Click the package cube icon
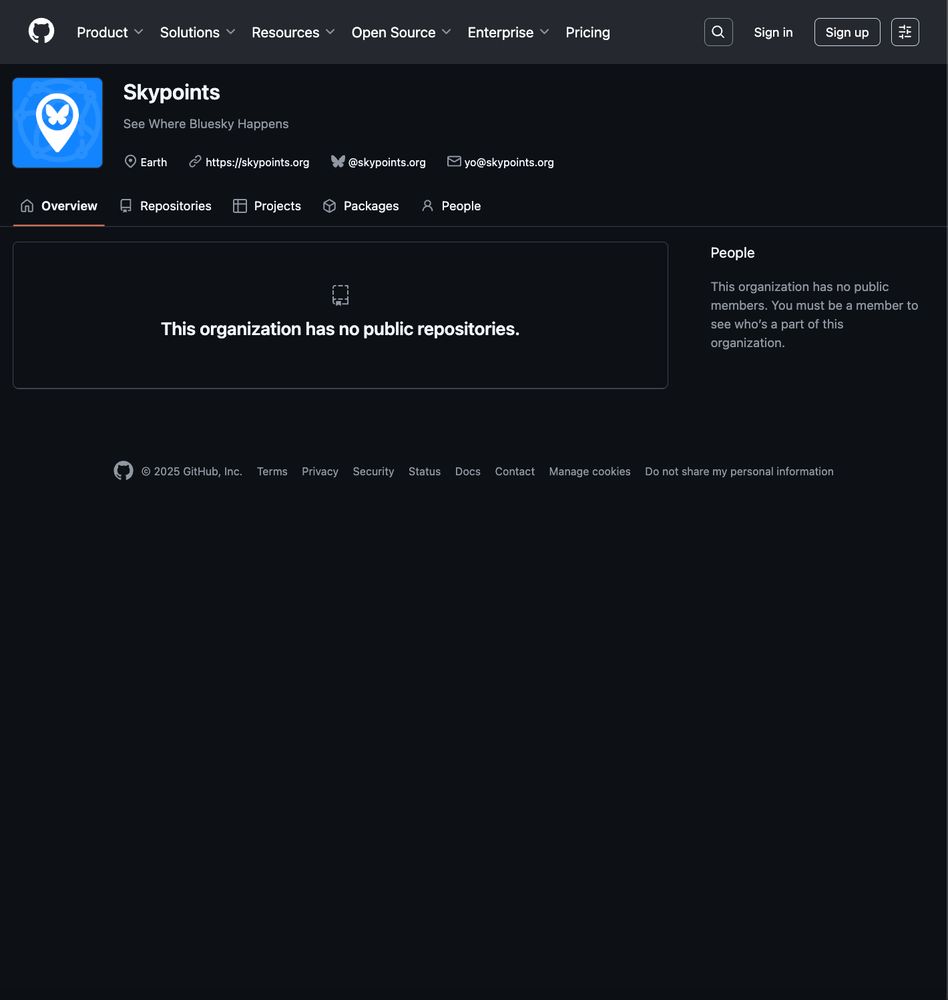The width and height of the screenshot is (948, 1000). tap(329, 206)
